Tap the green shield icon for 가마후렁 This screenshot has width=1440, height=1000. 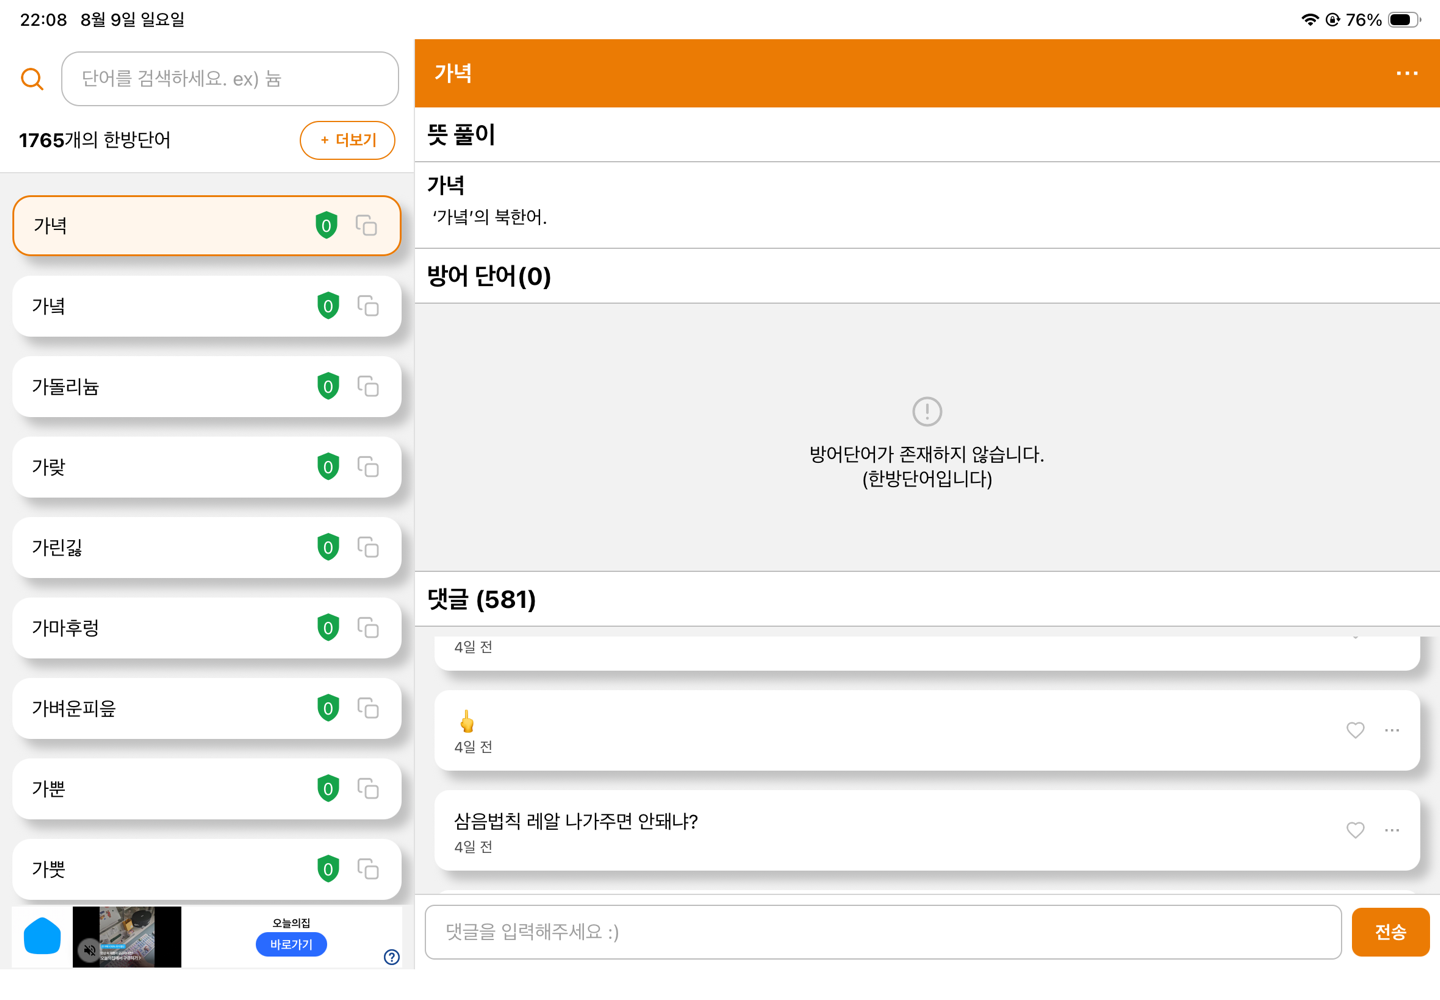point(328,628)
